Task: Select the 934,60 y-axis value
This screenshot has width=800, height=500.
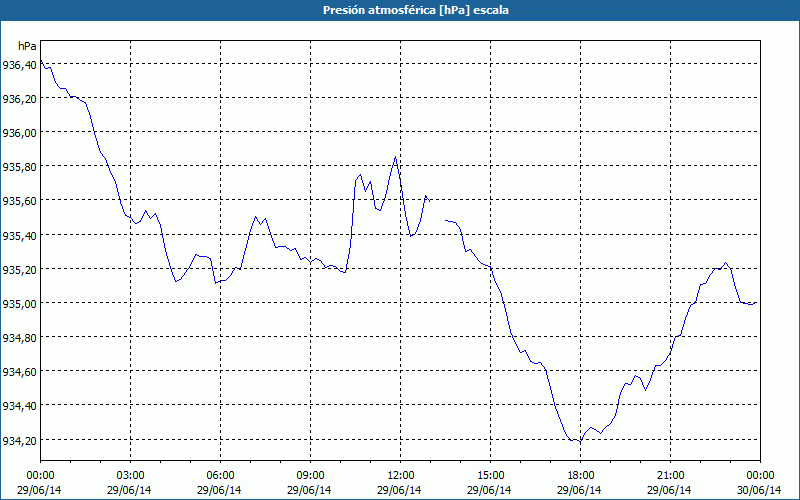Action: coord(19,372)
